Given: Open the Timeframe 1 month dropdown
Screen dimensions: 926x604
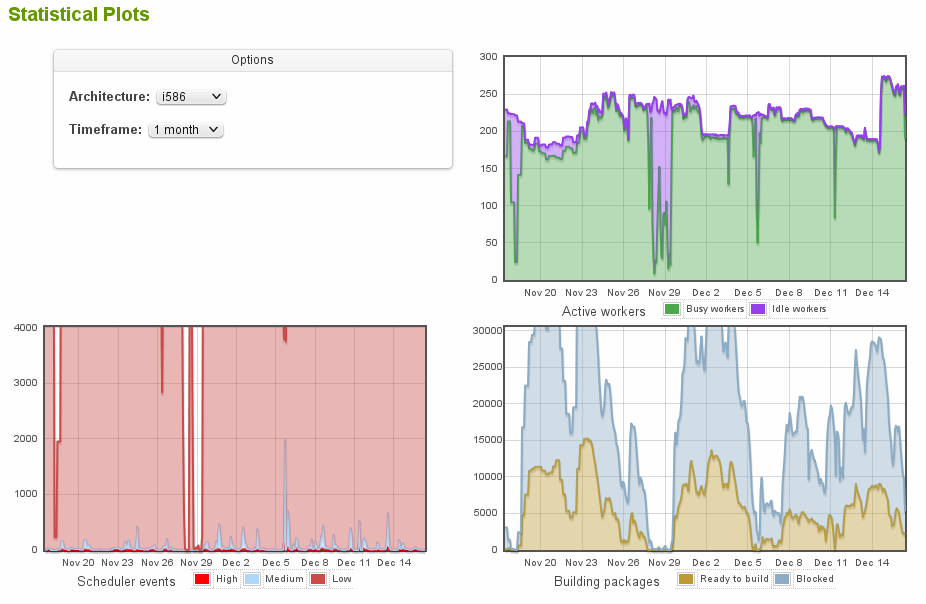Looking at the screenshot, I should click(186, 130).
